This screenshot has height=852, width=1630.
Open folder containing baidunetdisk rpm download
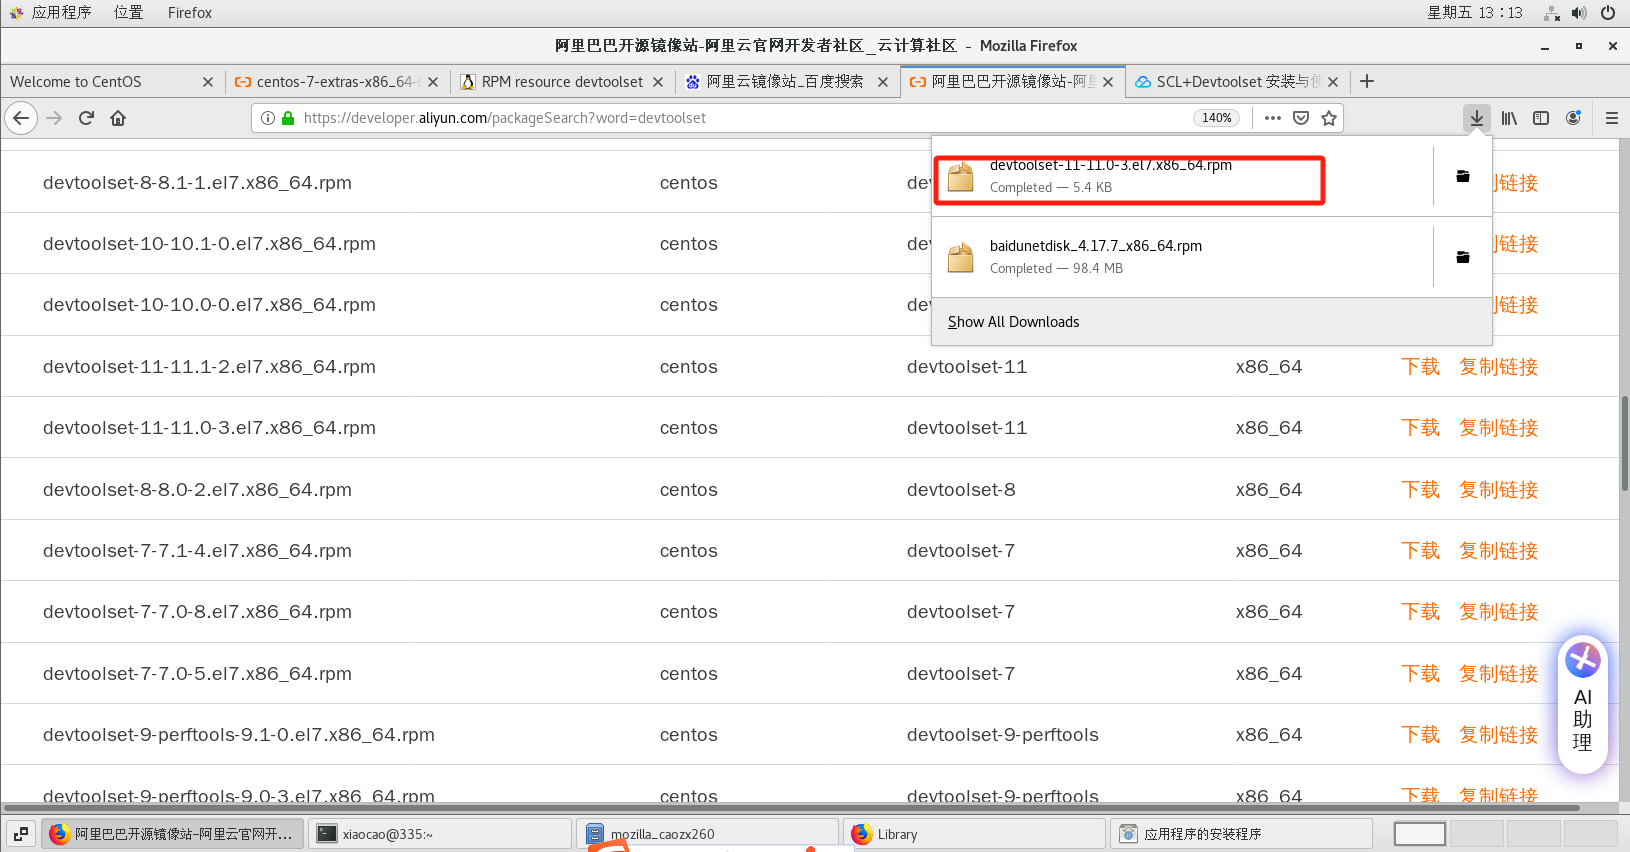(x=1463, y=257)
